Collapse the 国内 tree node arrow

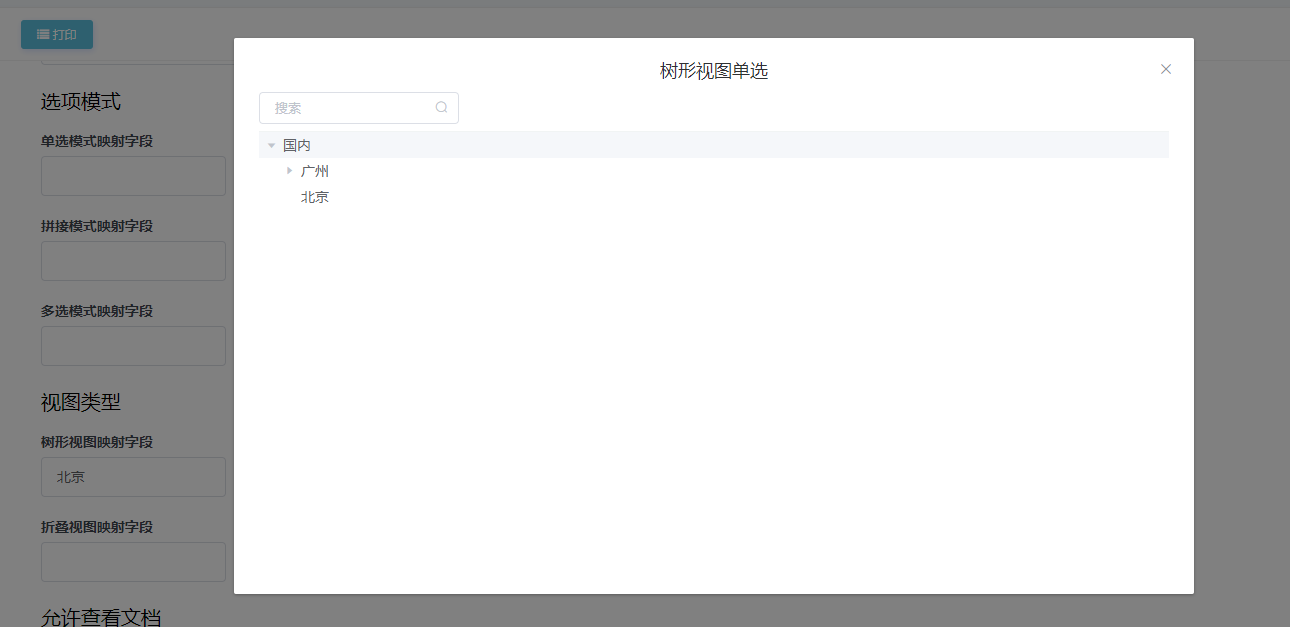(x=271, y=145)
